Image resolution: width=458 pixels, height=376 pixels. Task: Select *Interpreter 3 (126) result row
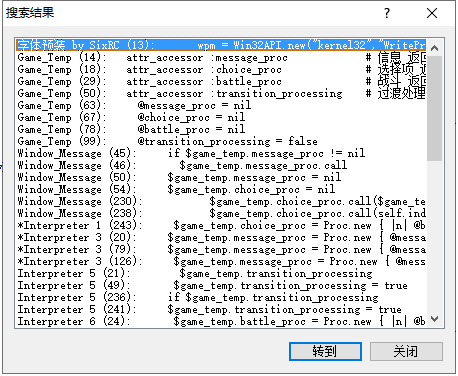pos(221,261)
